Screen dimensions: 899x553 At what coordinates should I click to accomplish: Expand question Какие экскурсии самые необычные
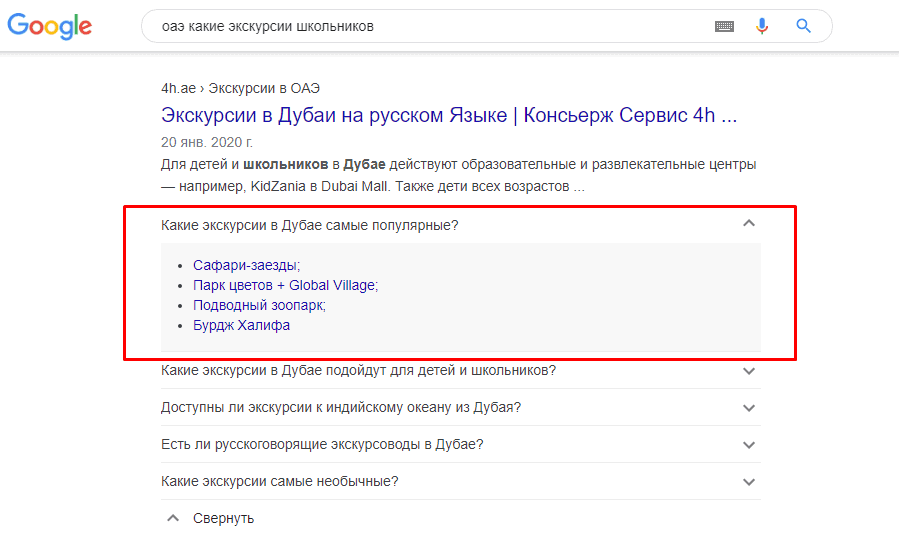tap(460, 481)
